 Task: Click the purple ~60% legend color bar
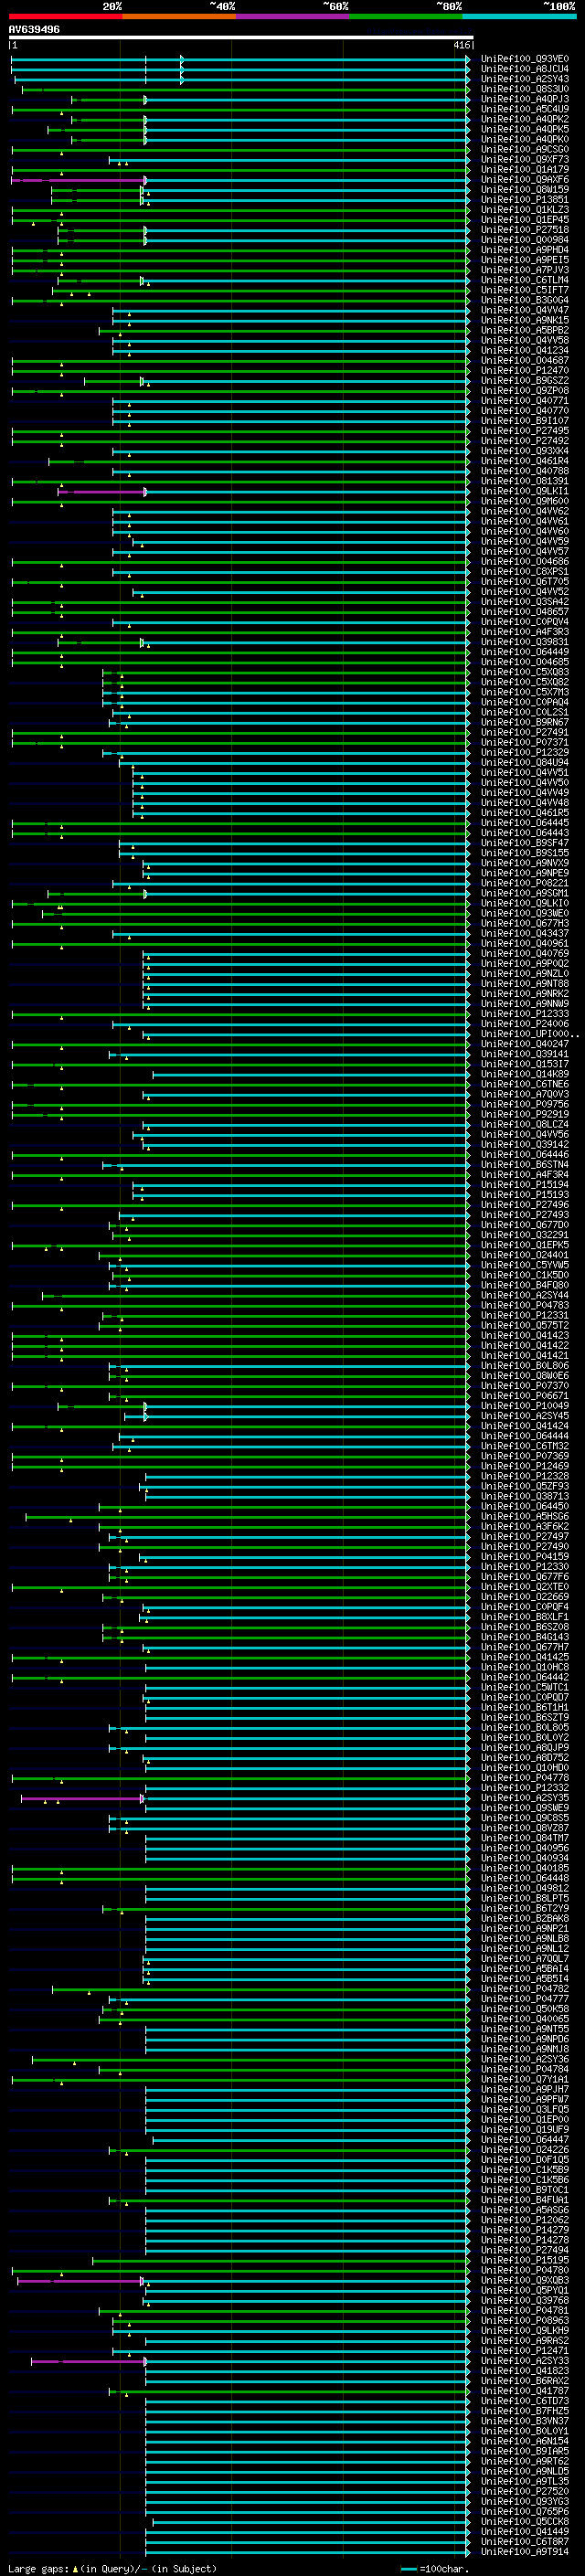point(293,16)
